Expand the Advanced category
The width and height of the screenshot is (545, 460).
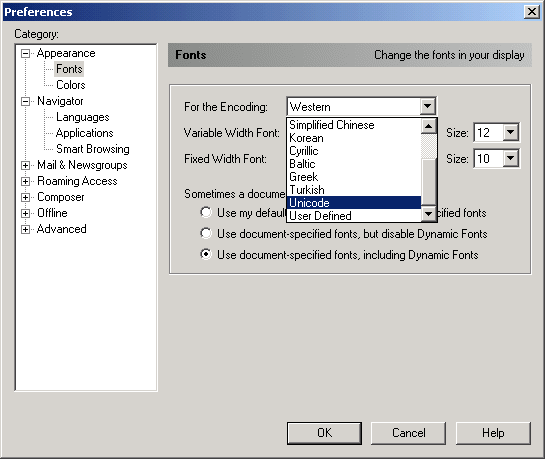point(25,229)
